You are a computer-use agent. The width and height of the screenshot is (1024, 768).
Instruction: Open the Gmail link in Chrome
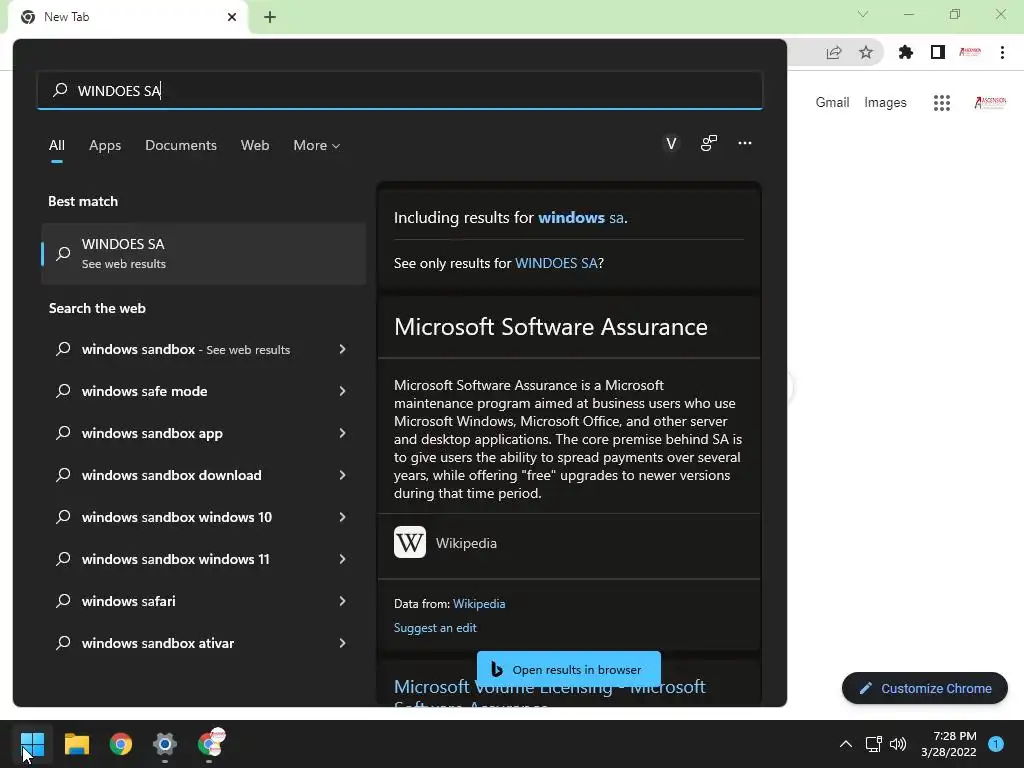832,103
